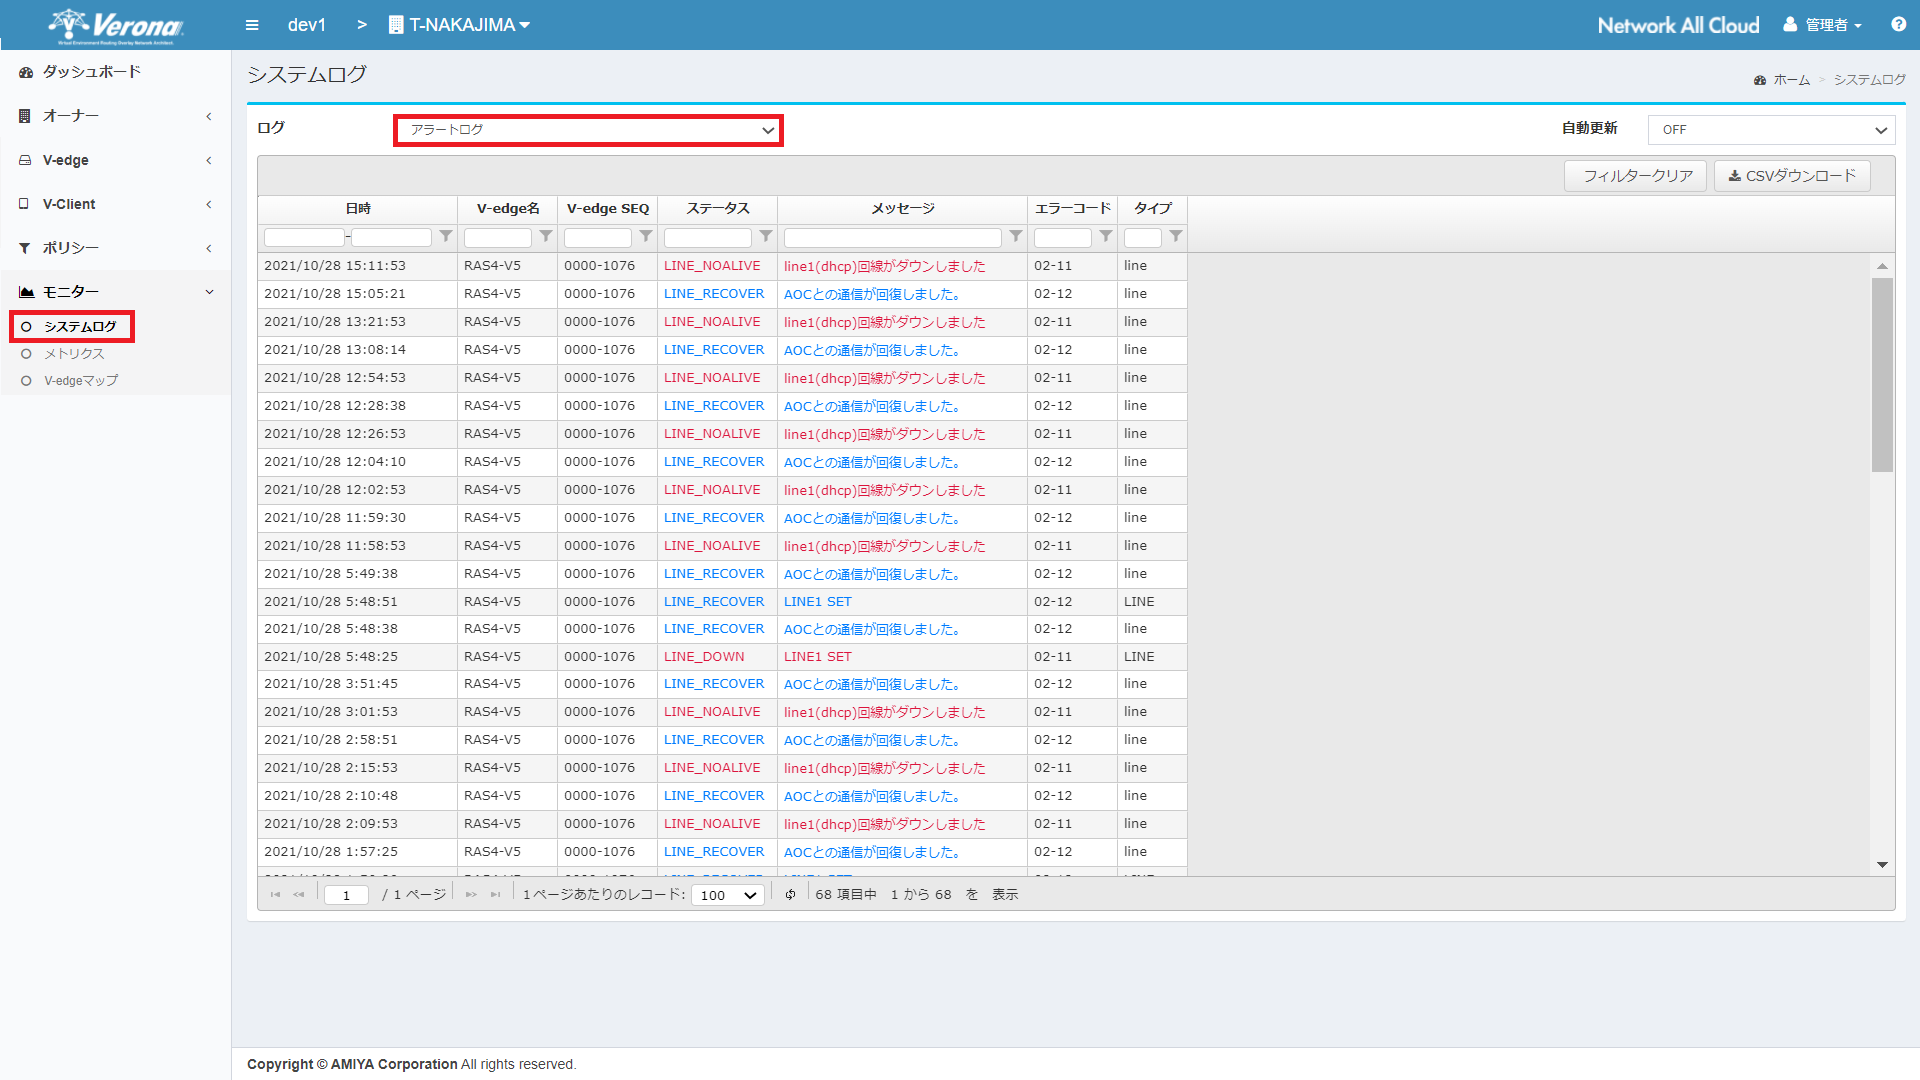Screen dimensions: 1920x1080
Task: Open the help question mark icon
Action: click(x=1898, y=24)
